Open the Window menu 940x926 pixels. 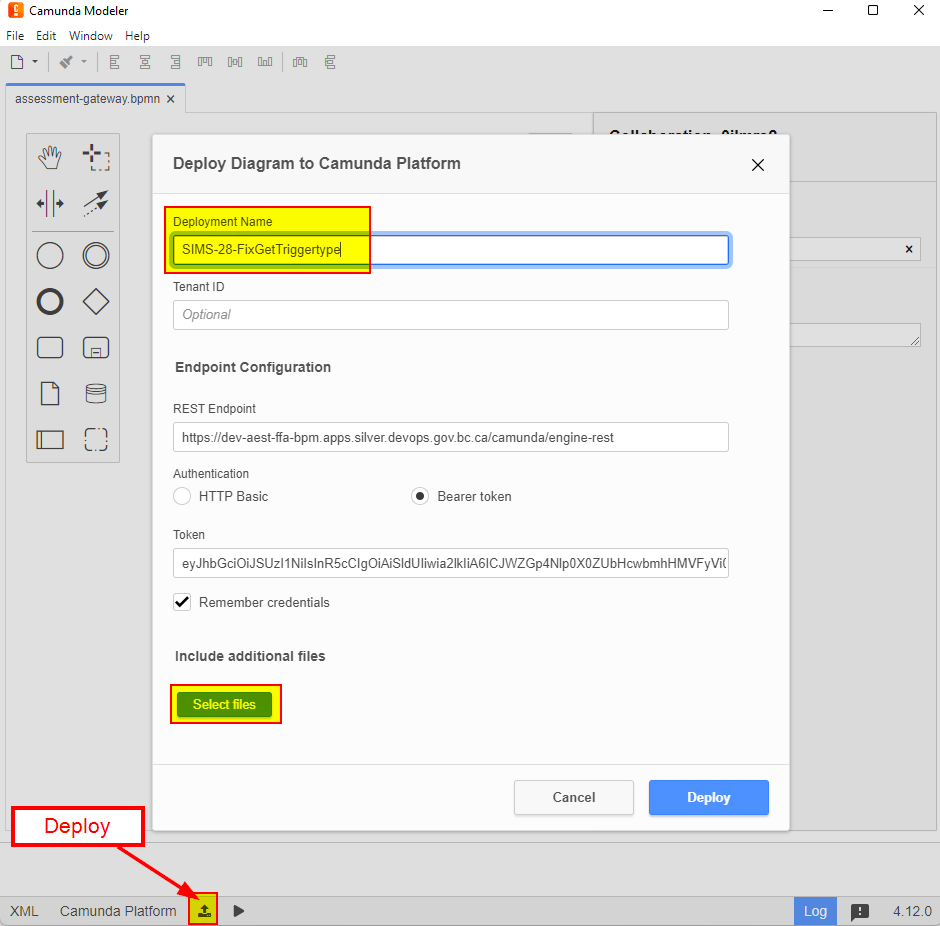point(91,35)
